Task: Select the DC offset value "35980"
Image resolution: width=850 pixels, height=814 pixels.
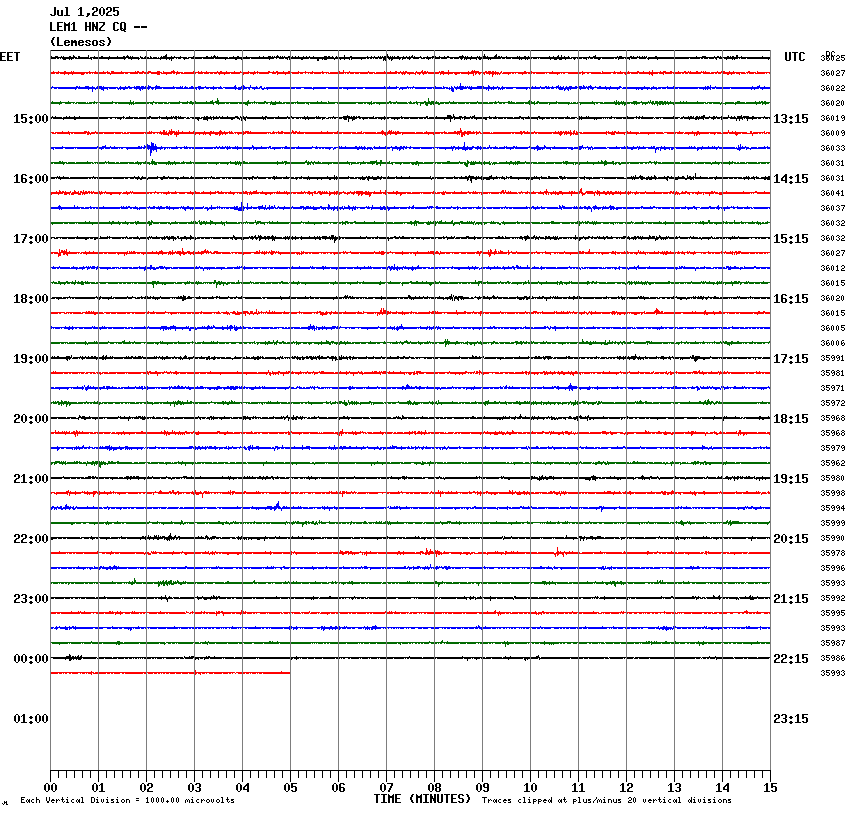Action: click(x=833, y=479)
